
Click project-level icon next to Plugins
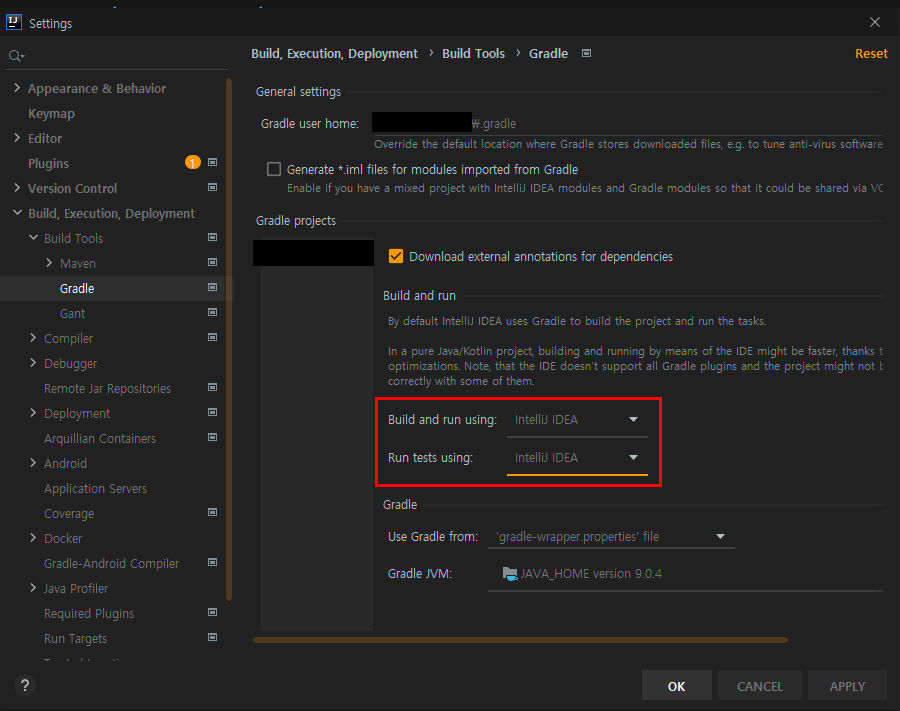point(212,162)
